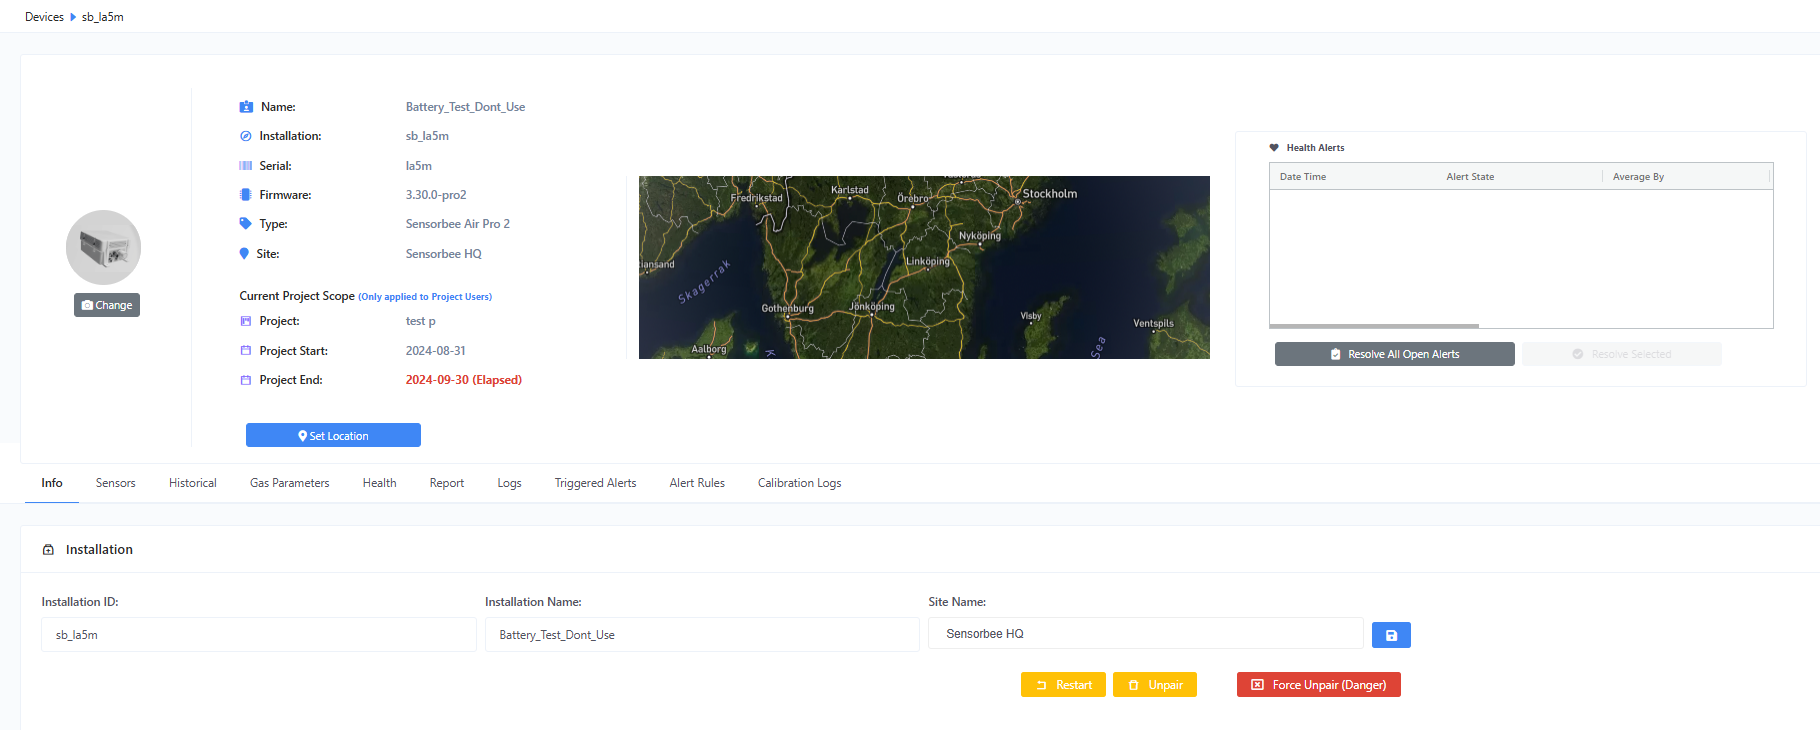Click the Force Unpair (Danger) button
Viewport: 1820px width, 730px height.
tap(1319, 685)
